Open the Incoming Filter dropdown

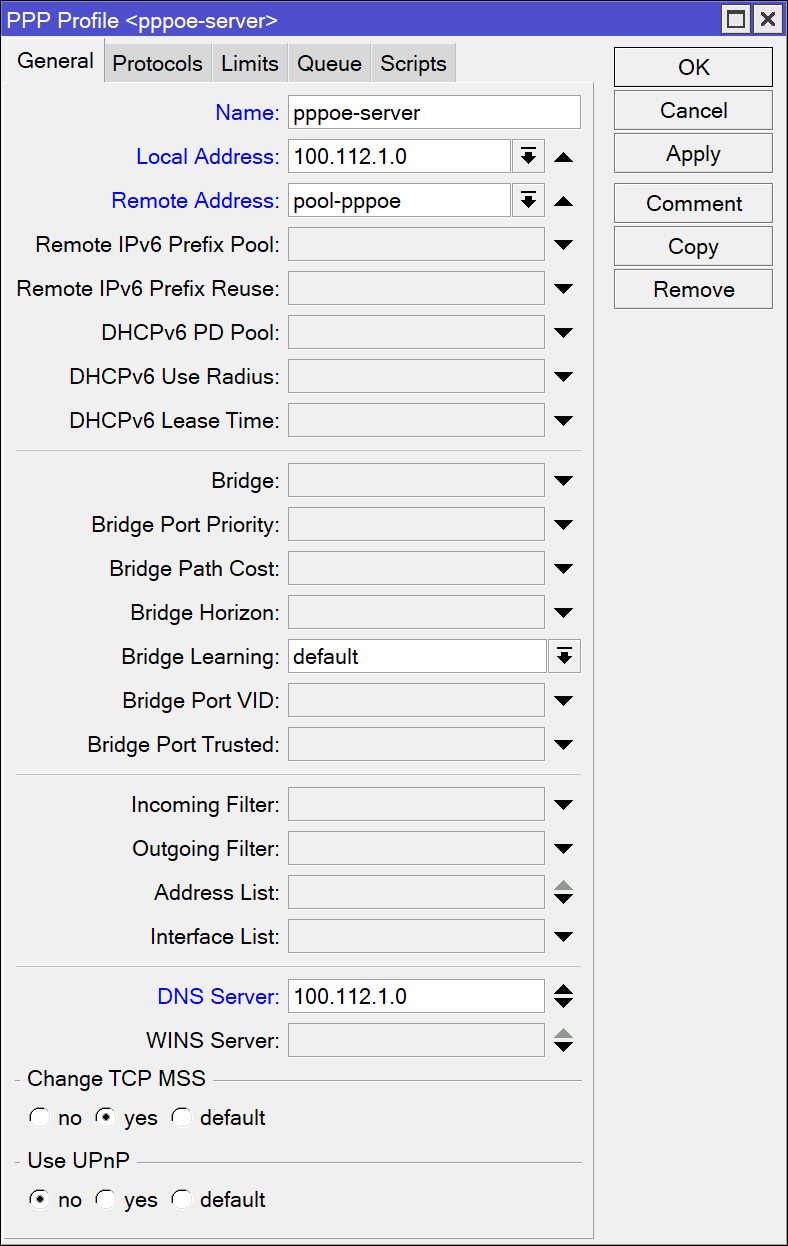563,804
